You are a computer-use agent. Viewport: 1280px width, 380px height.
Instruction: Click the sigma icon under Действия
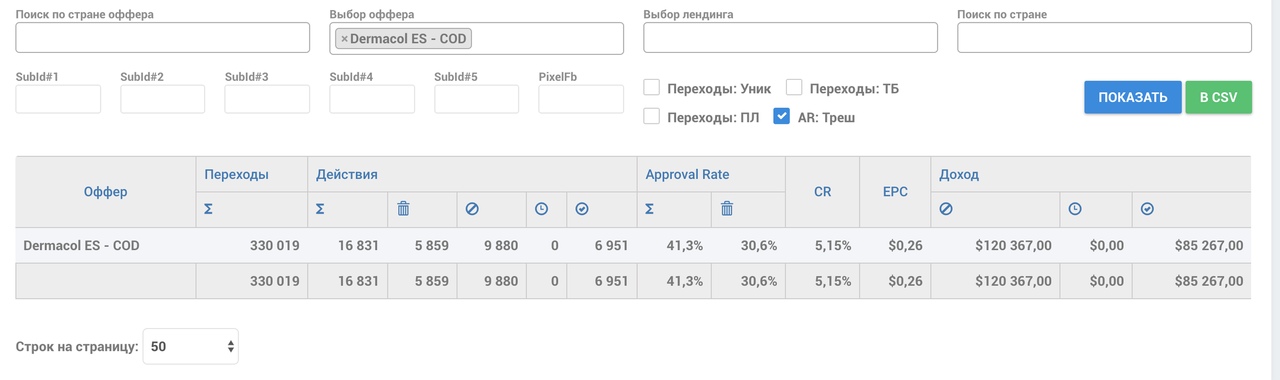(321, 209)
